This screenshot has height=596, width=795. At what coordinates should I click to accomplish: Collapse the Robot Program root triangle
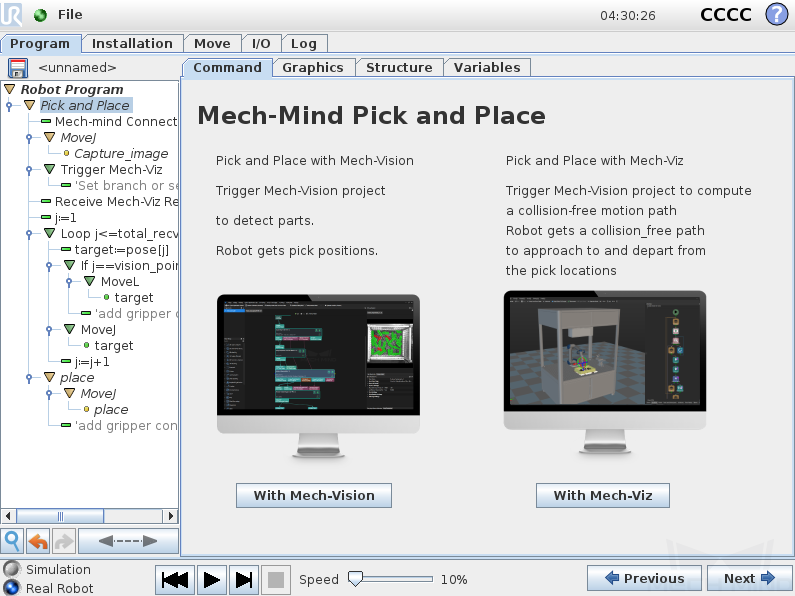(10, 89)
